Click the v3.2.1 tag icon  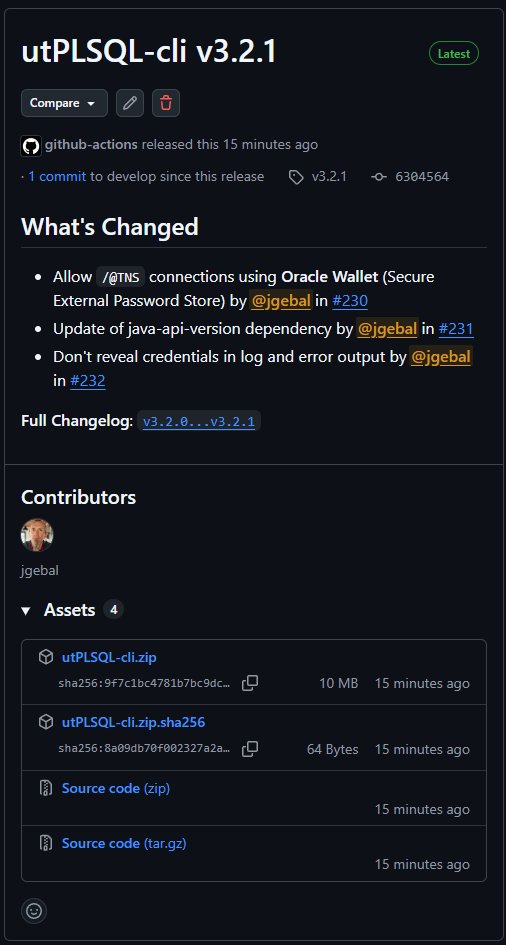(296, 177)
